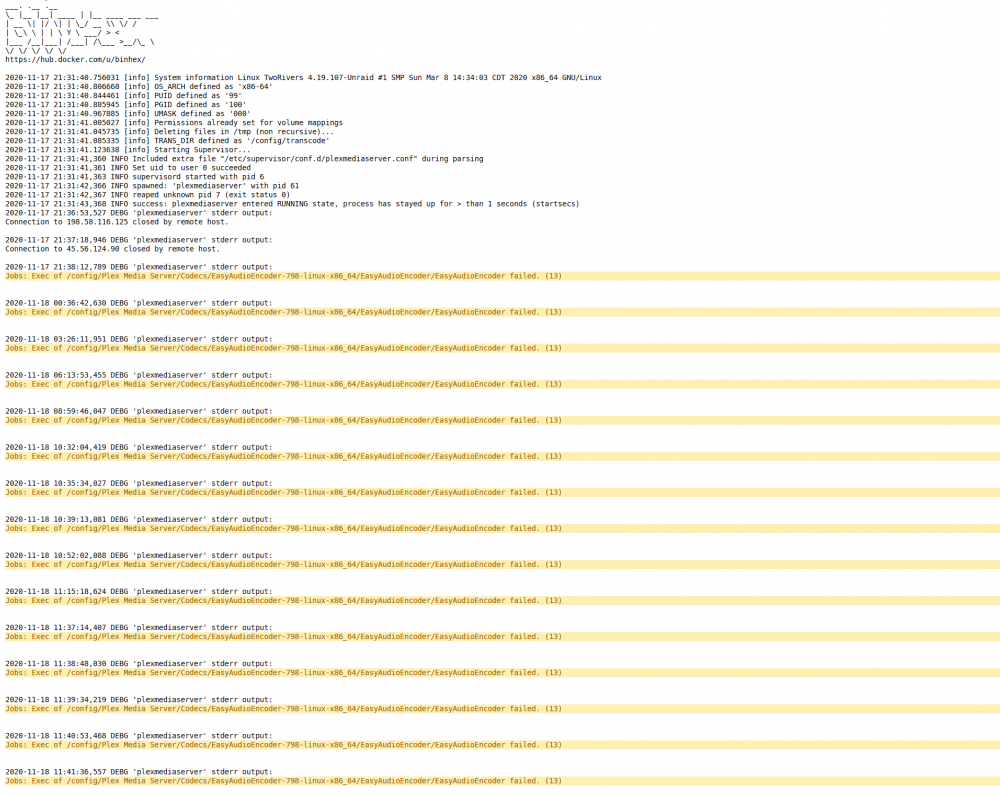Select the 10:52:02,088 DEBG stderr line
Image resolution: width=1000 pixels, height=795 pixels.
(x=138, y=555)
